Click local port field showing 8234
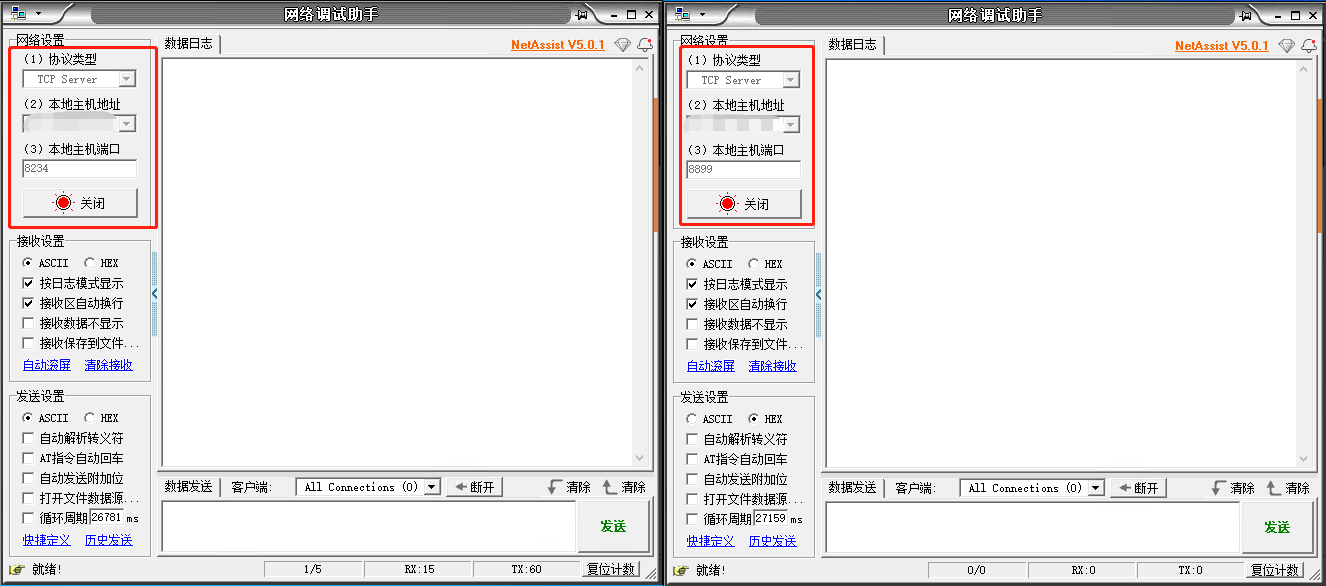Viewport: 1326px width, 586px height. [80, 169]
